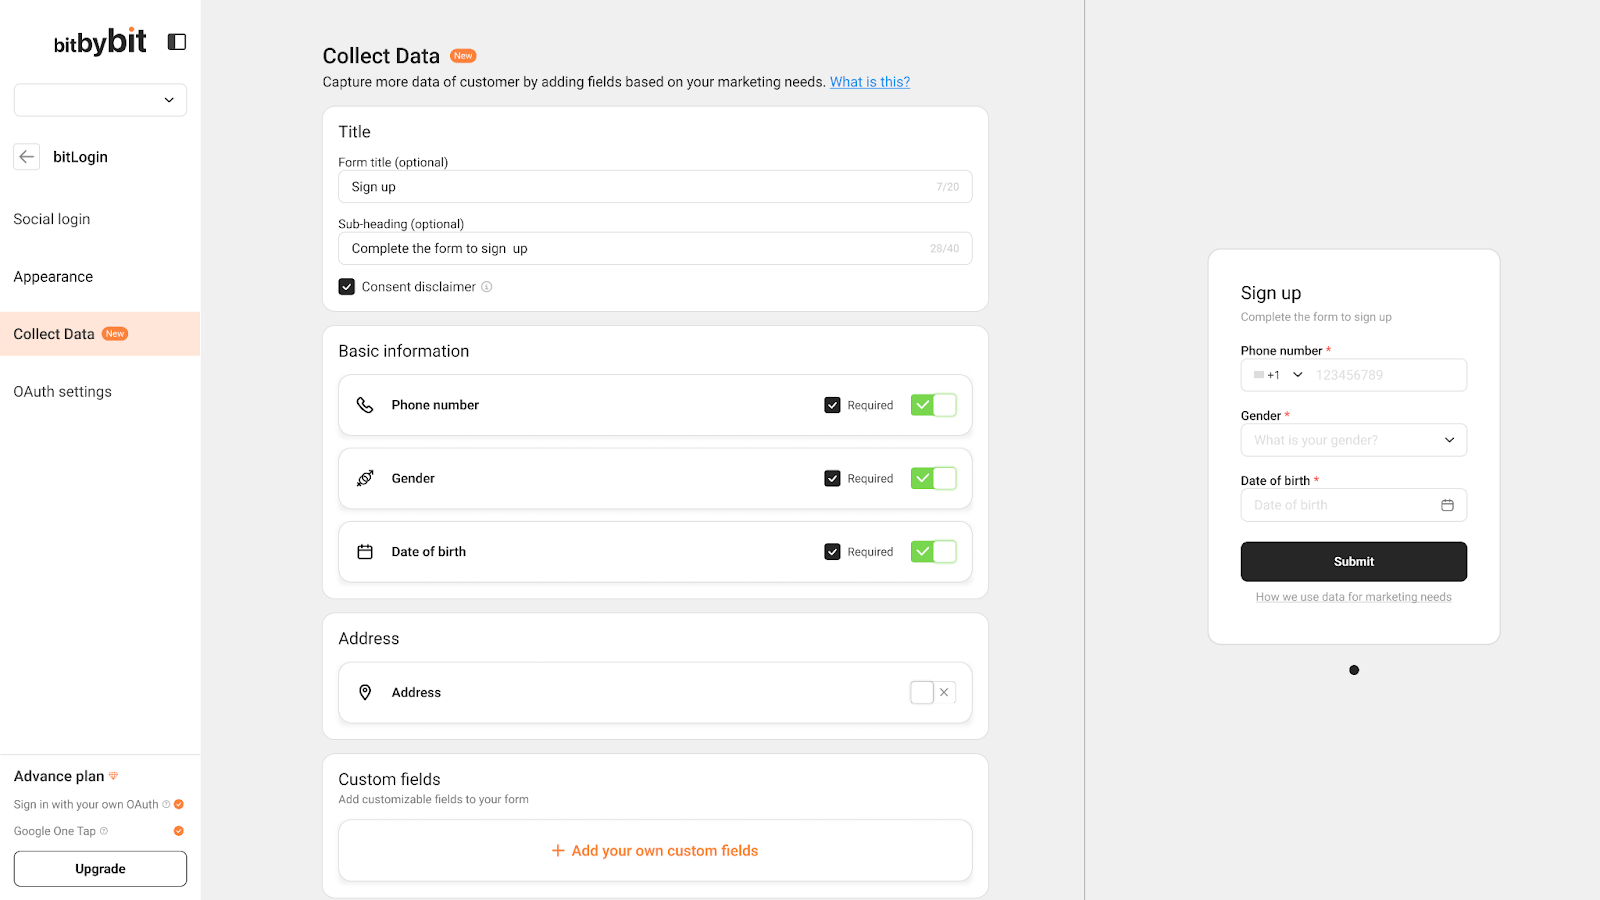
Task: Open the What is your gender dropdown
Action: [x=1354, y=440]
